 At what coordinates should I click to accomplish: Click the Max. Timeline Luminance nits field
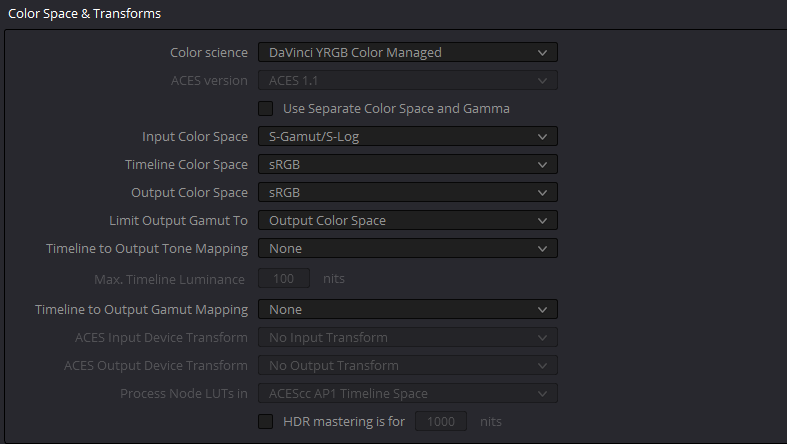click(x=284, y=278)
